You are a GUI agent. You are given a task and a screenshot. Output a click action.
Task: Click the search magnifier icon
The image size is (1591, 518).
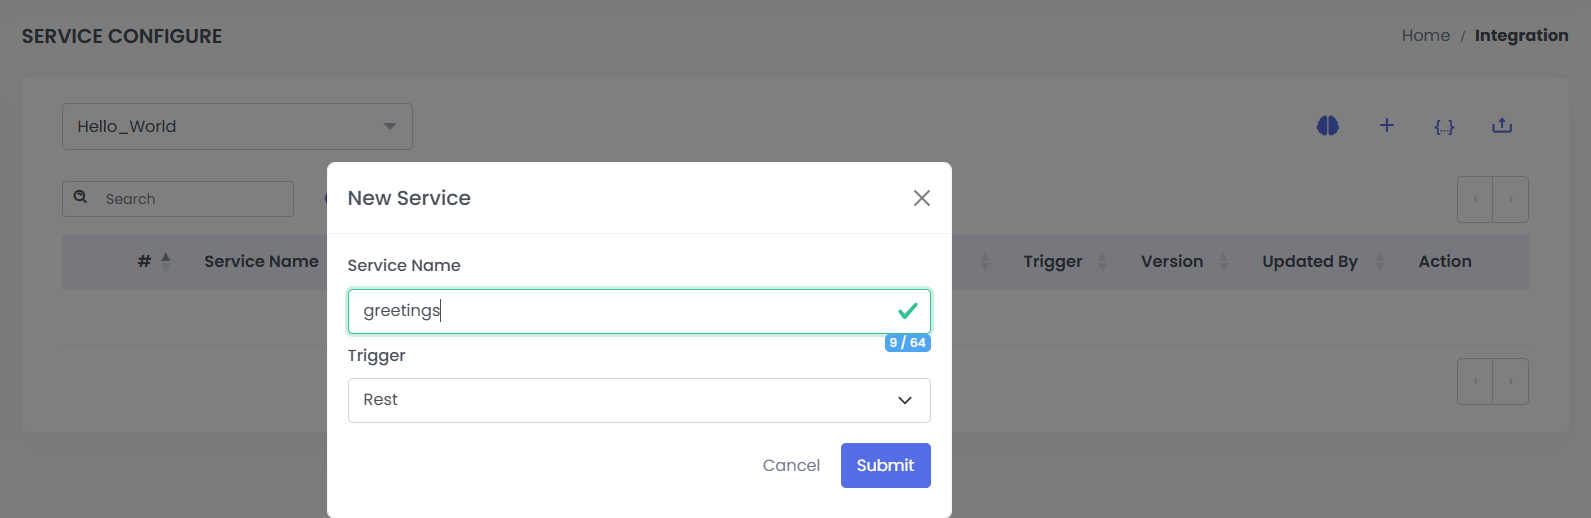81,198
